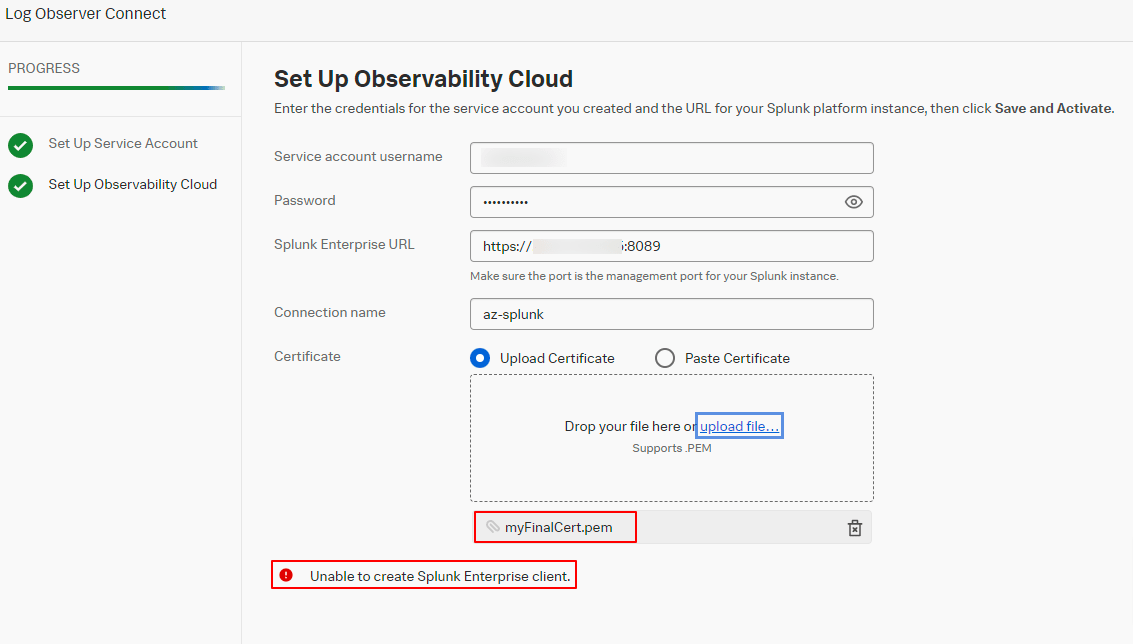Click the Unable to create Splunk Enterprise client message
The height and width of the screenshot is (644, 1133).
[439, 576]
